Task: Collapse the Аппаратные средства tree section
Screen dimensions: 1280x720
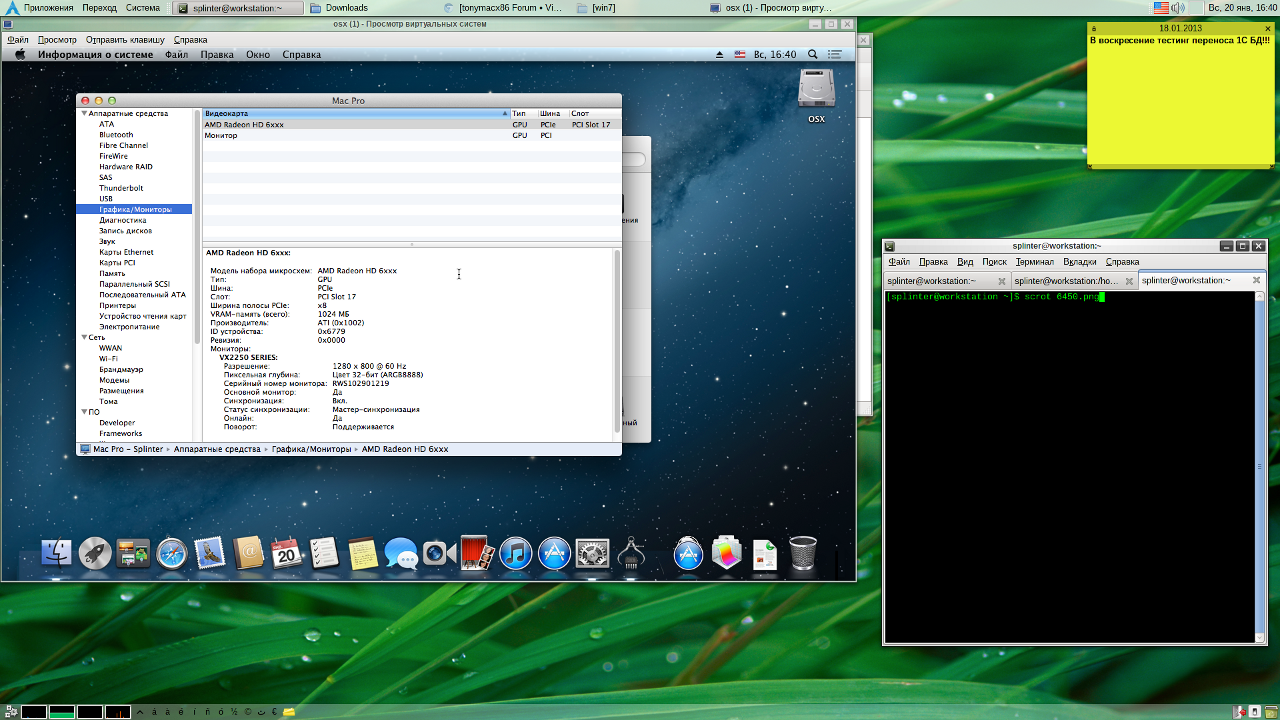Action: 84,114
